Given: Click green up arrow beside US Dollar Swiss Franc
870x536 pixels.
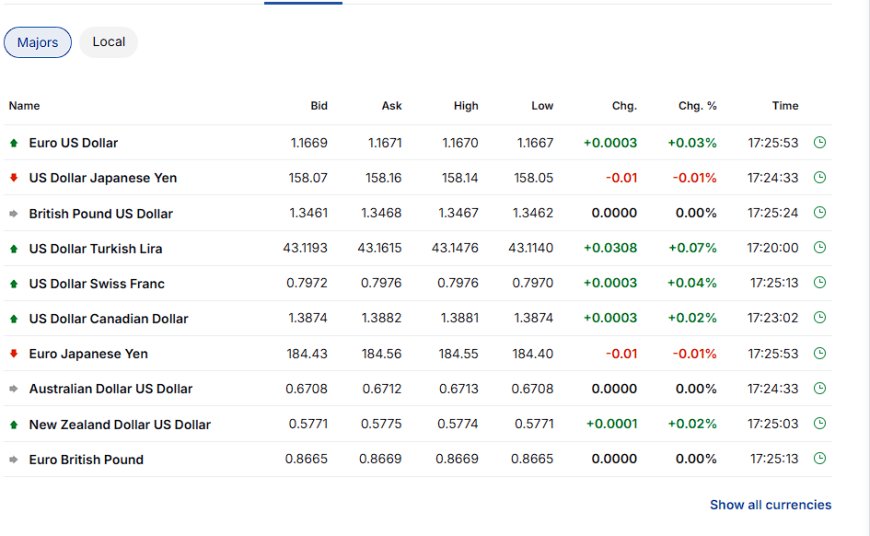Looking at the screenshot, I should 14,284.
